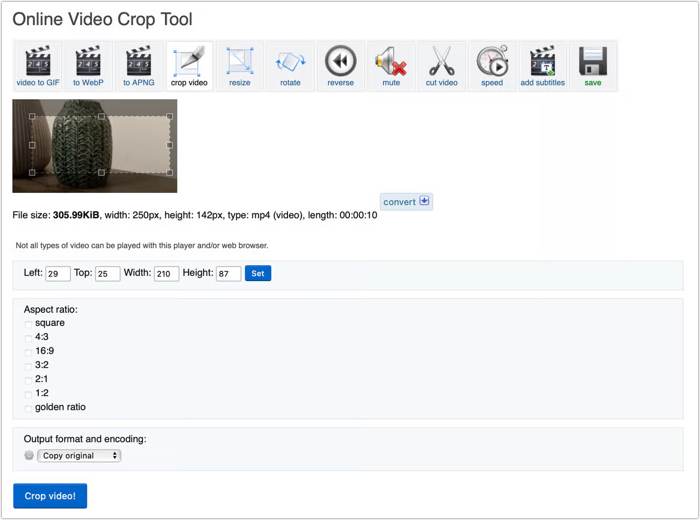Enable the 1:2 aspect ratio
The width and height of the screenshot is (700, 520).
[29, 394]
